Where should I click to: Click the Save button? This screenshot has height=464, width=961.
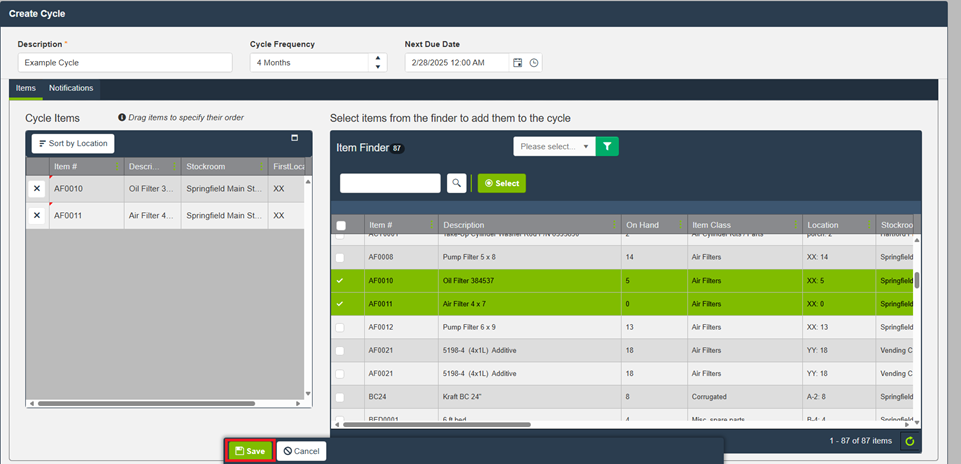(249, 451)
